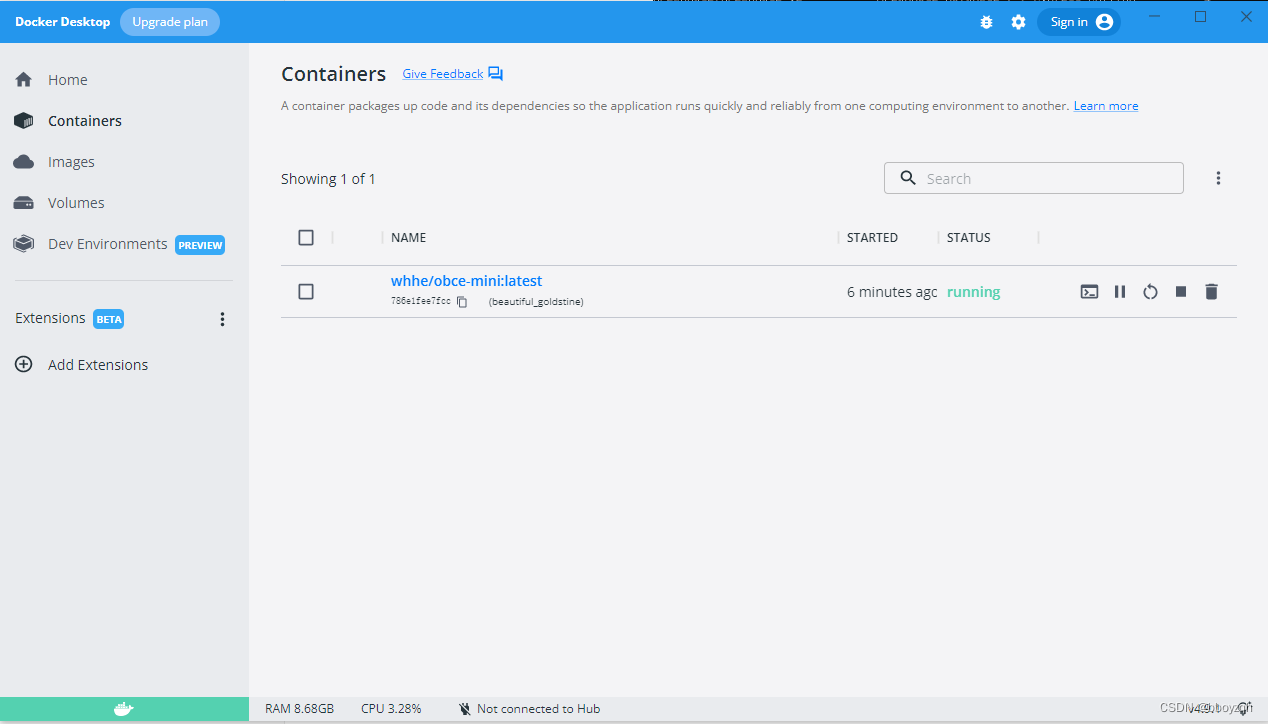The width and height of the screenshot is (1268, 724).
Task: Click the PREVIEW badge beside Dev Environments
Action: click(200, 245)
